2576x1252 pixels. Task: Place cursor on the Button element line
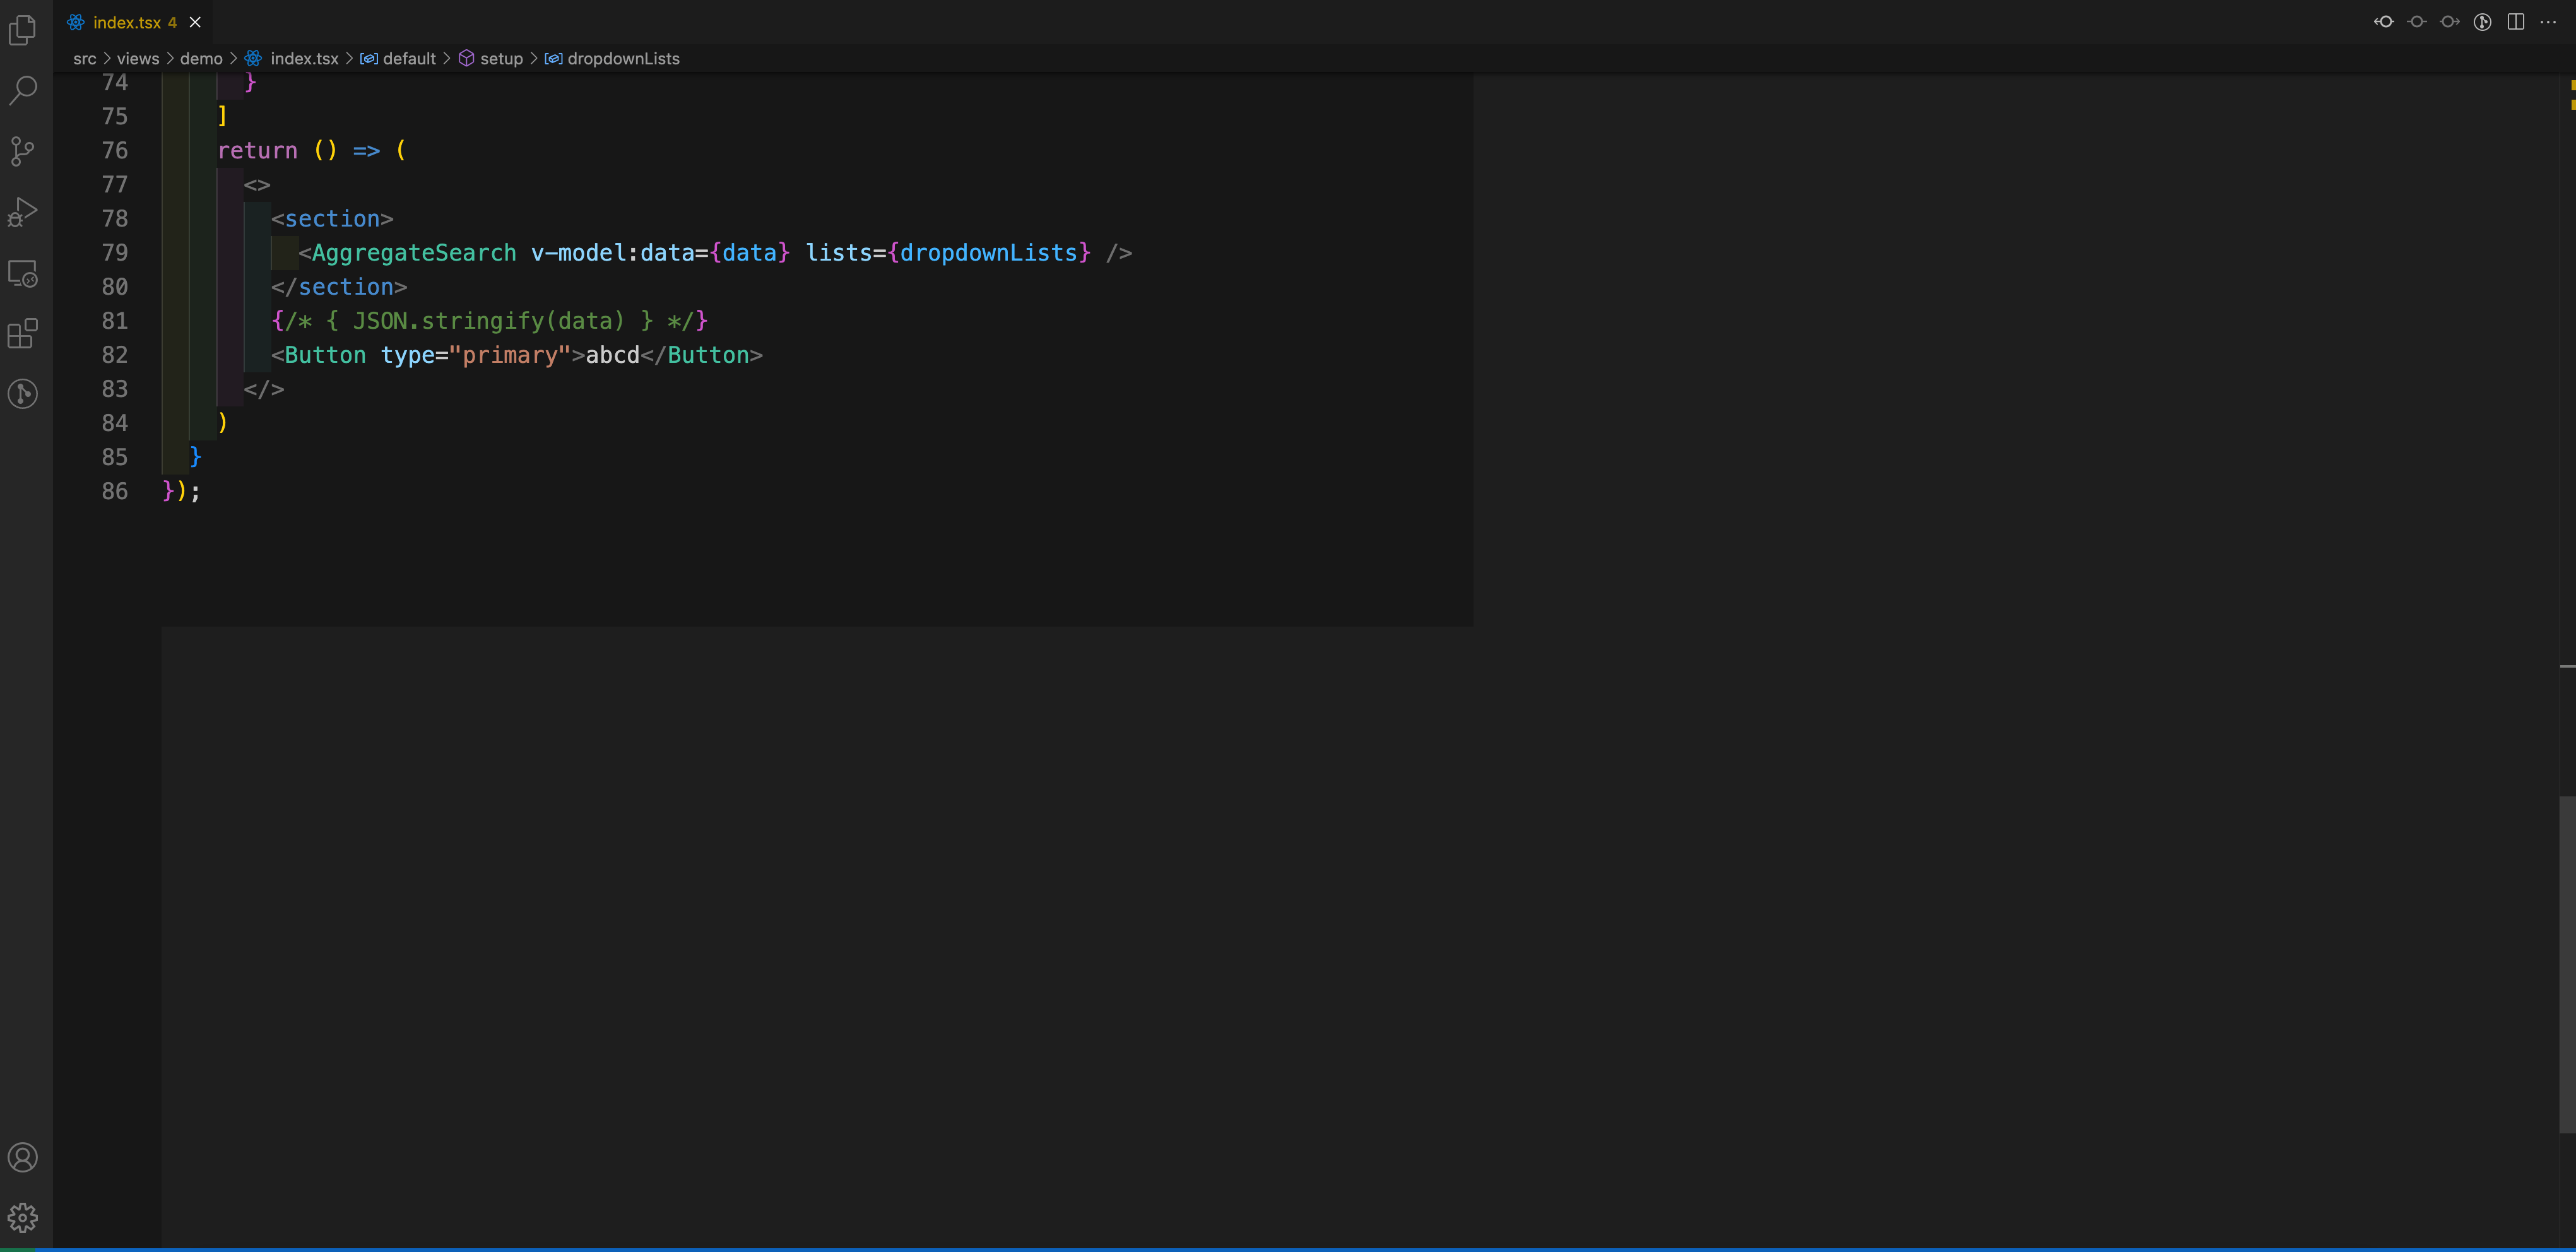pyautogui.click(x=500, y=355)
